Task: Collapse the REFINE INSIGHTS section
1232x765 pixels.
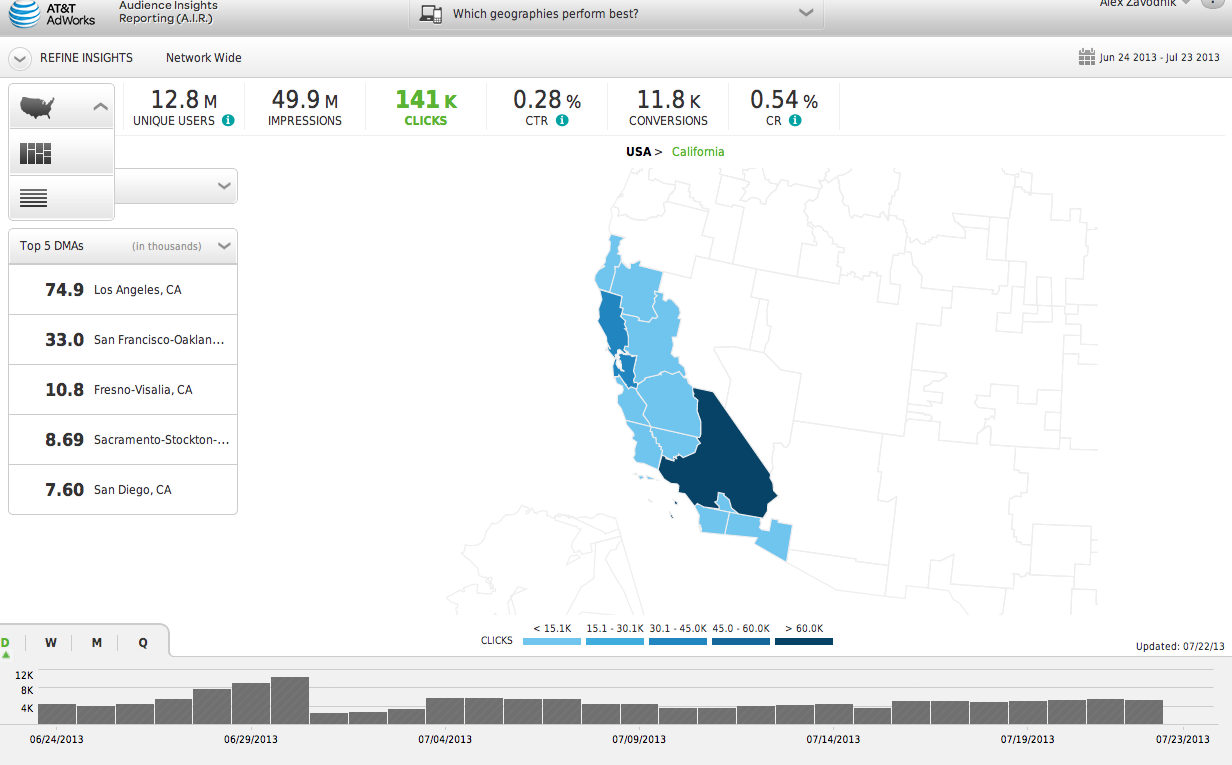Action: [19, 58]
